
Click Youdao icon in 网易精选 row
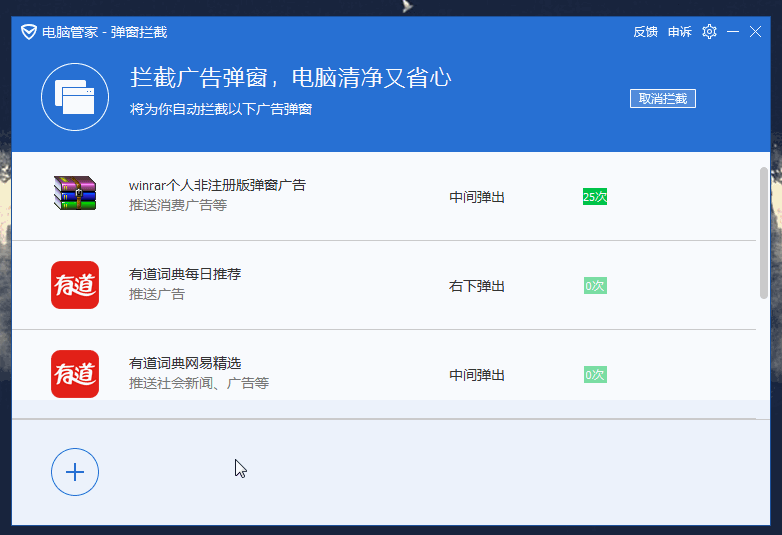[75, 374]
